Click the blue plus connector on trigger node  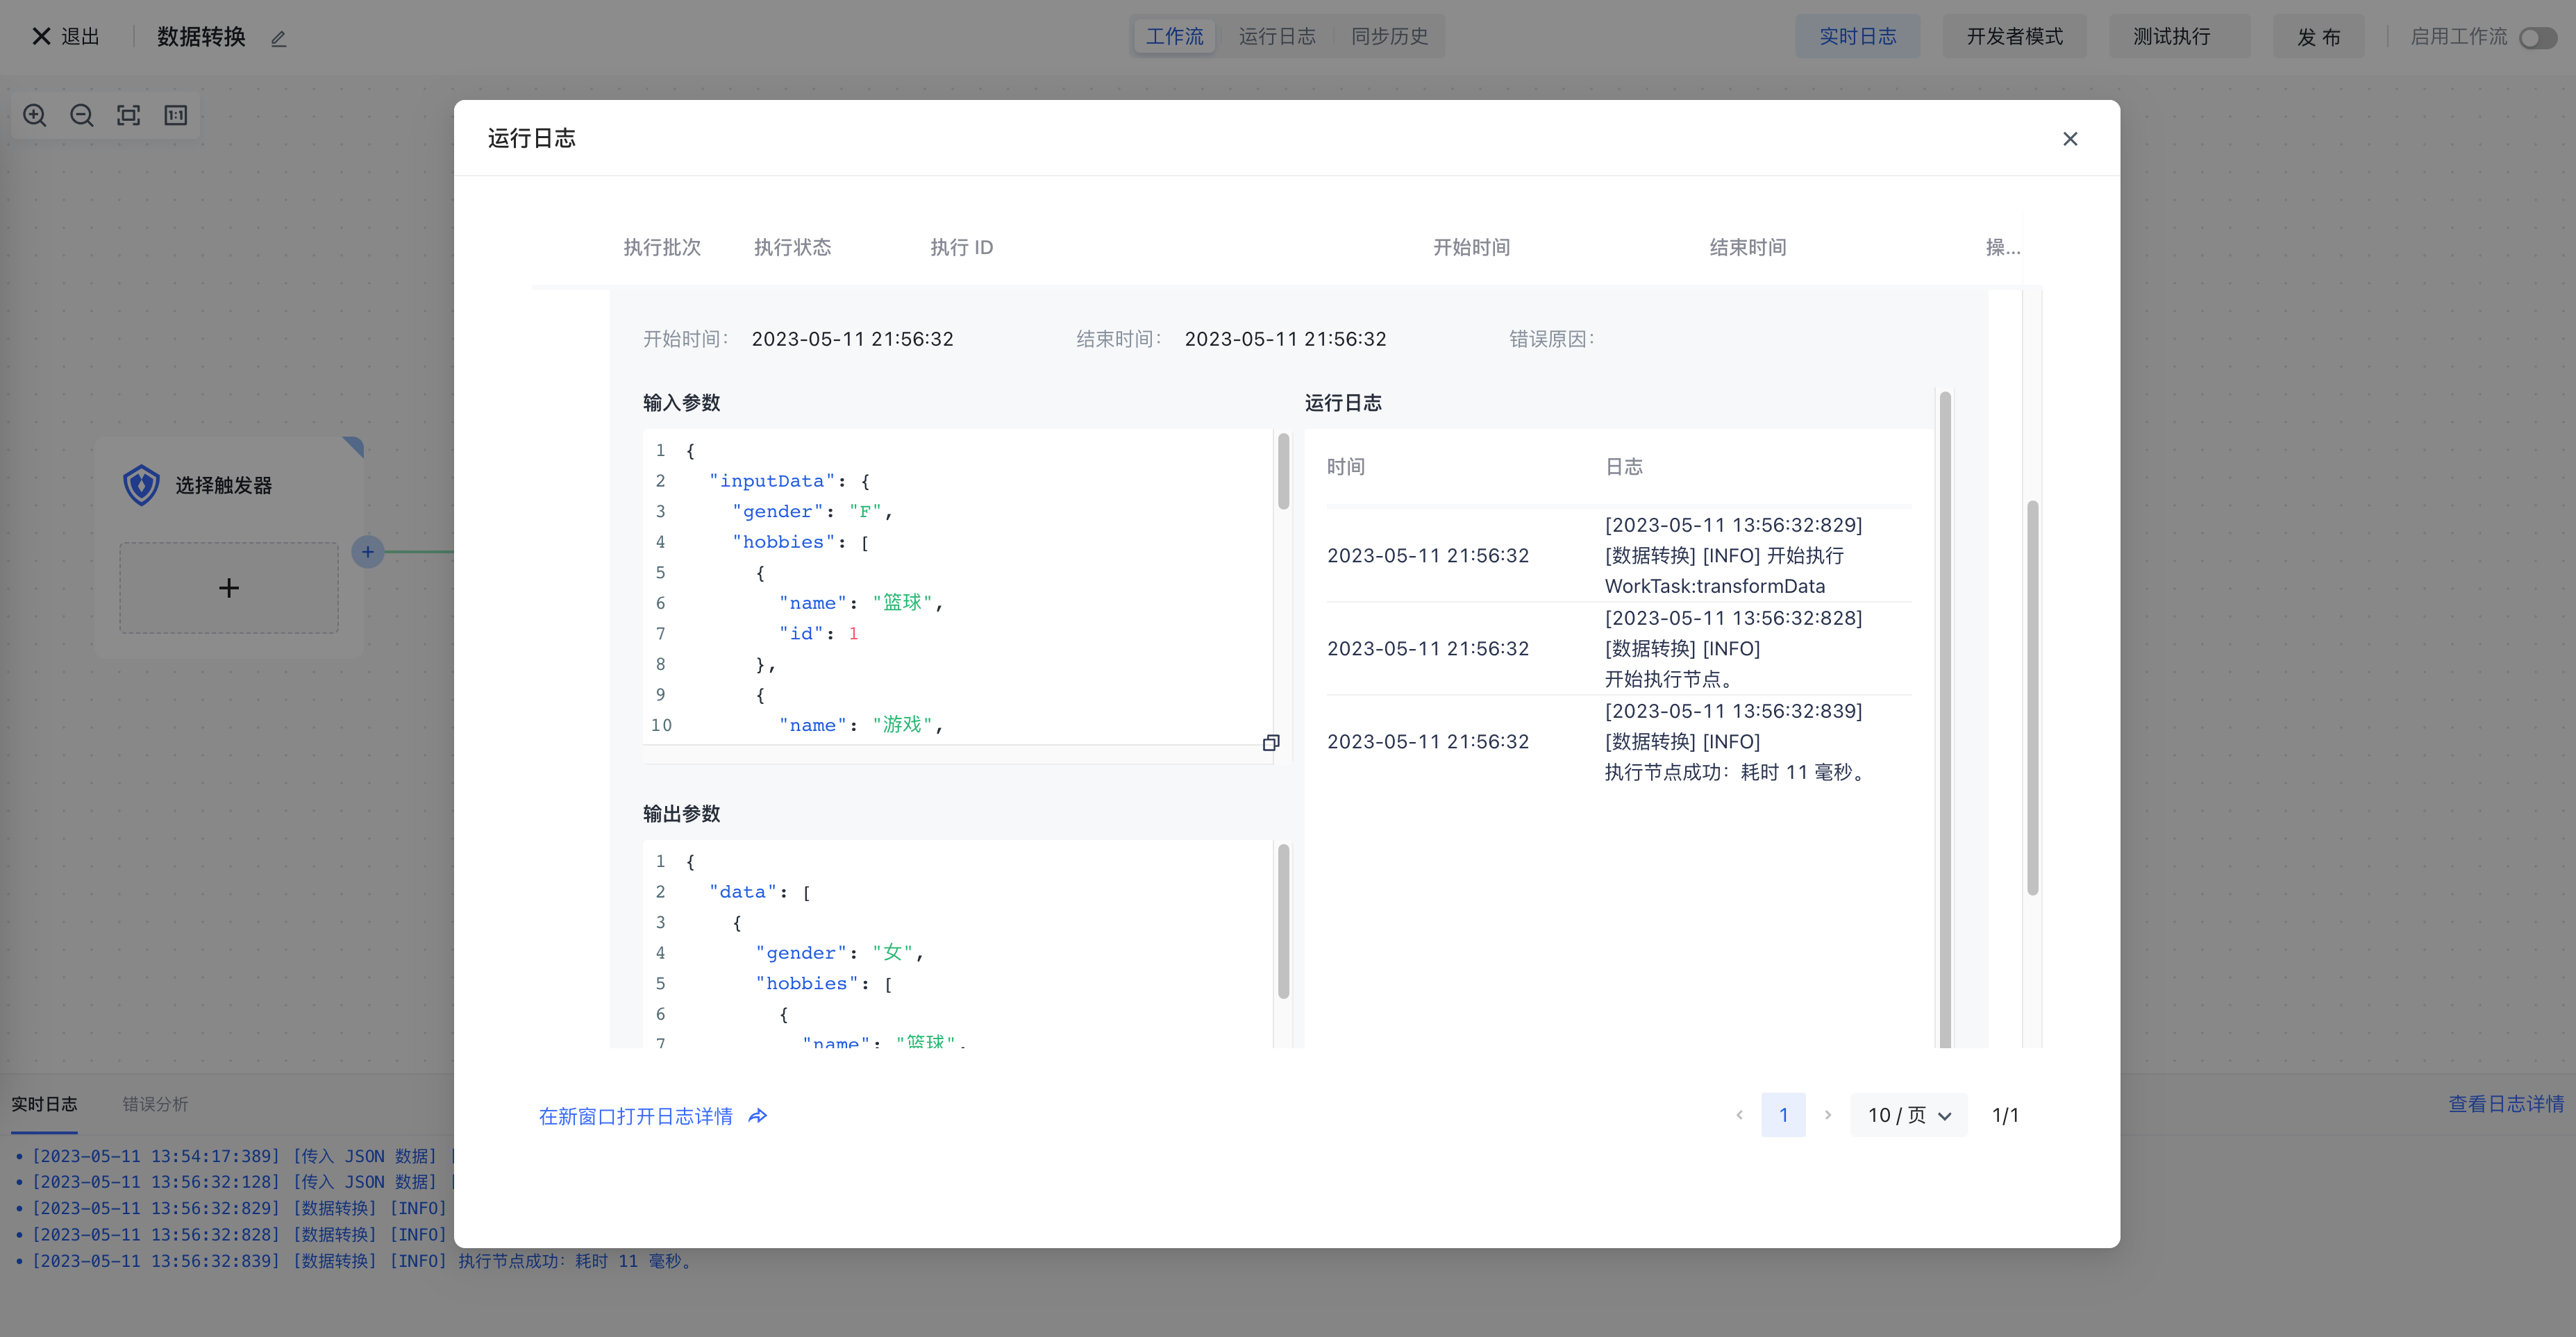point(368,552)
